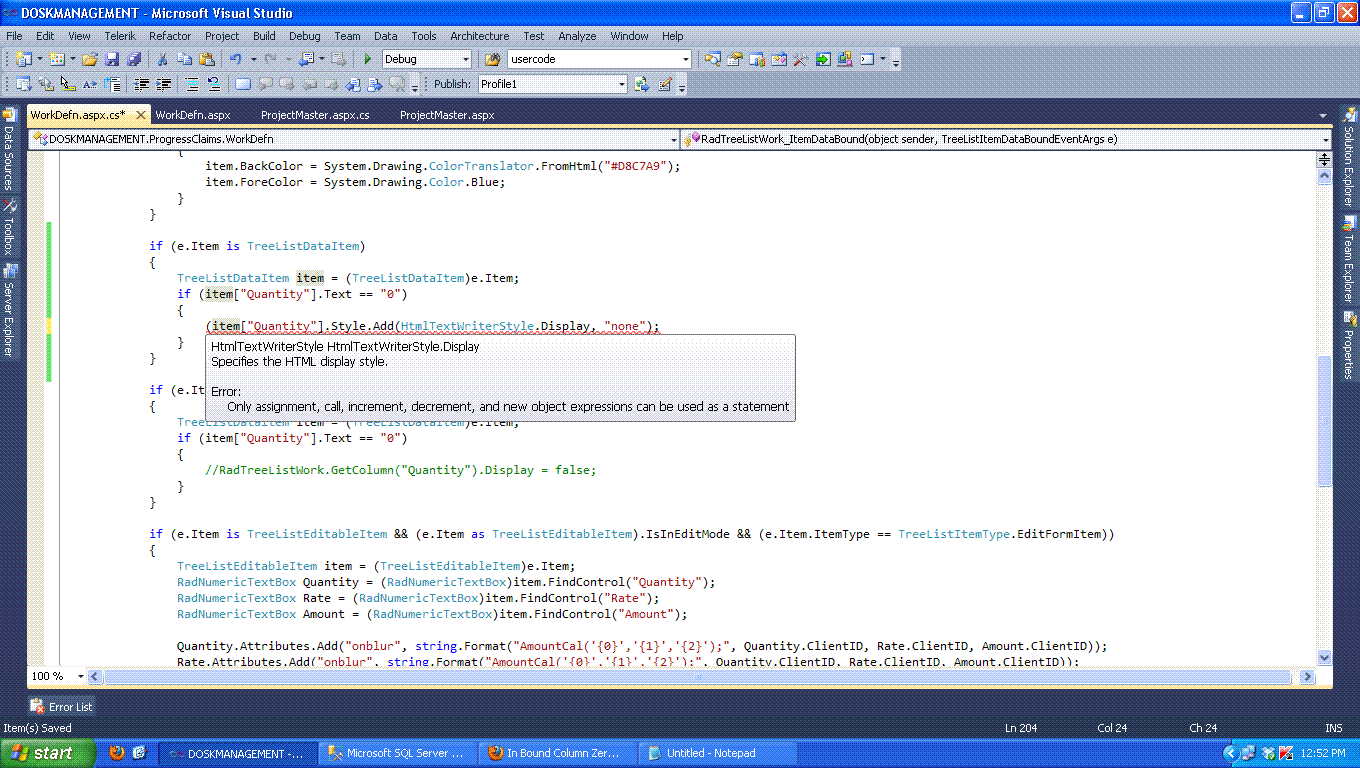Open the Refactor menu

pos(170,36)
